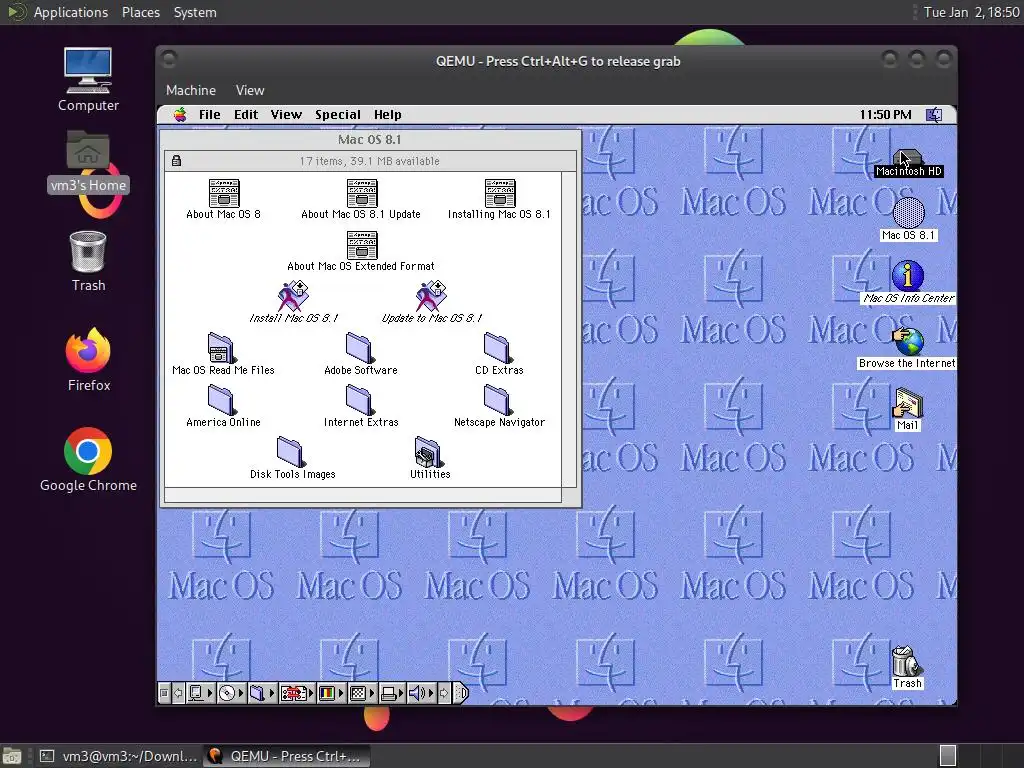Click the host date and time display

(x=971, y=12)
